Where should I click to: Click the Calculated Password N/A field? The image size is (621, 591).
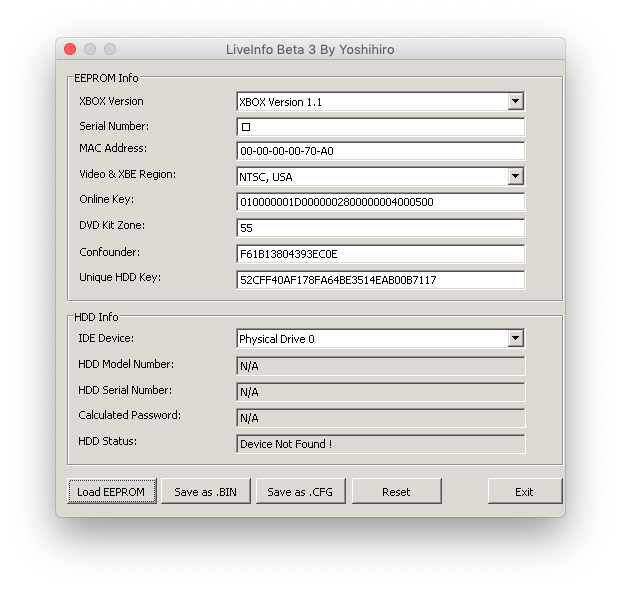coord(381,418)
